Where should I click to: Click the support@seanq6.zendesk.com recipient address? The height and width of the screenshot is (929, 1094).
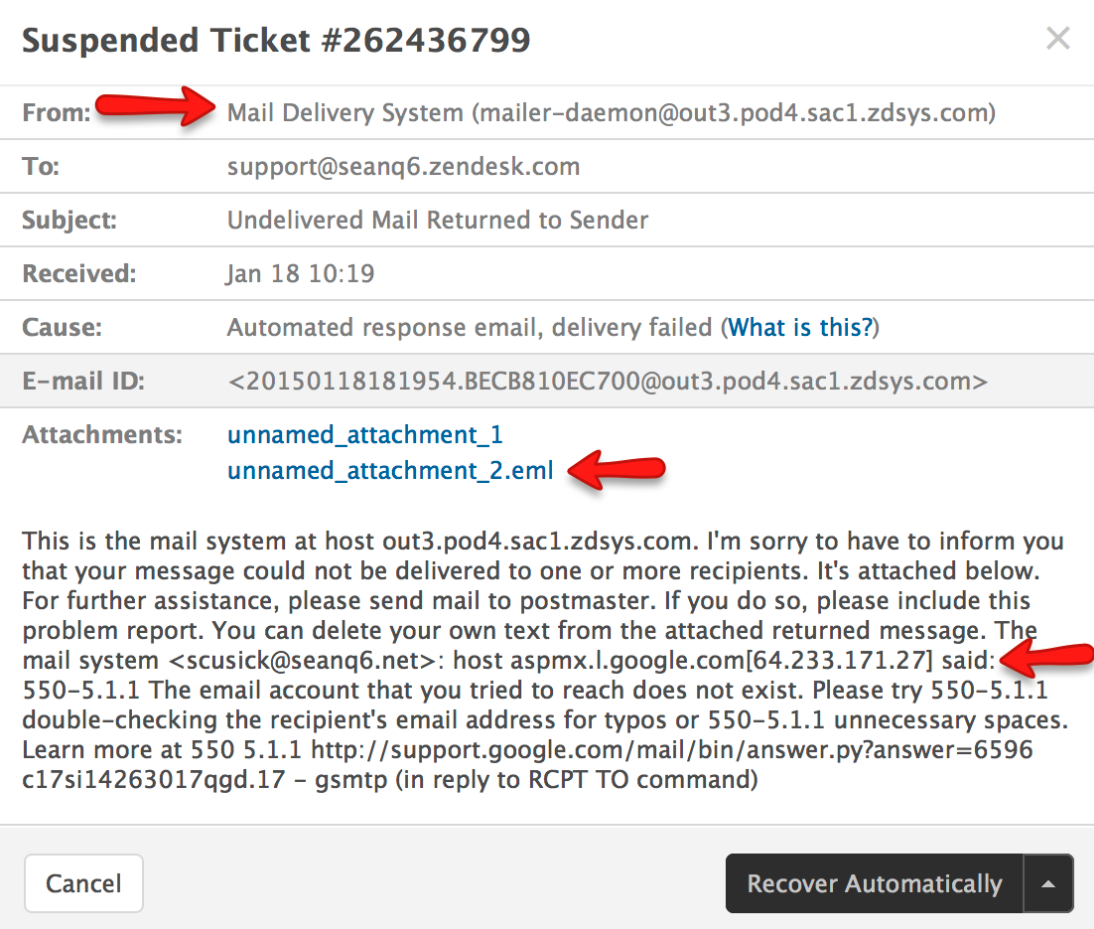point(403,167)
